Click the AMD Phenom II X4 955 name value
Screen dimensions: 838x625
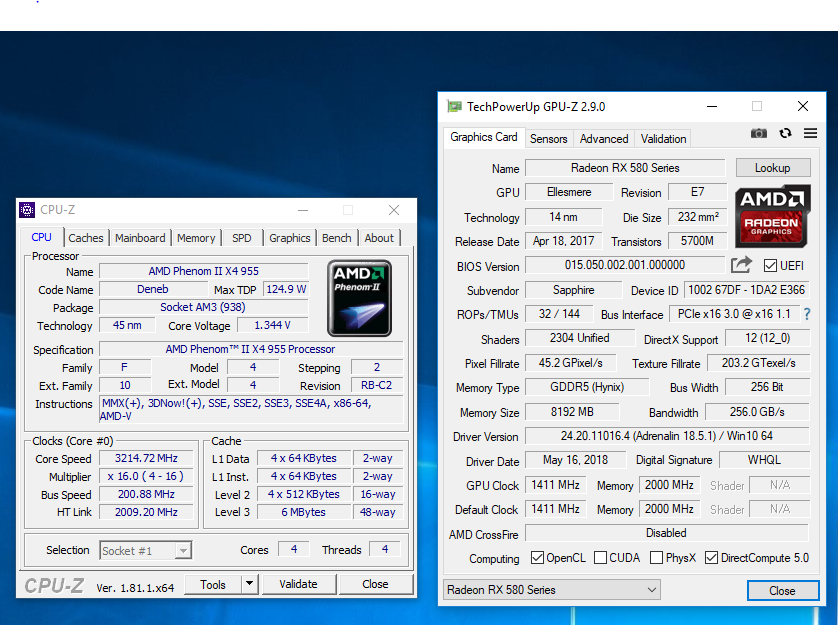click(204, 271)
